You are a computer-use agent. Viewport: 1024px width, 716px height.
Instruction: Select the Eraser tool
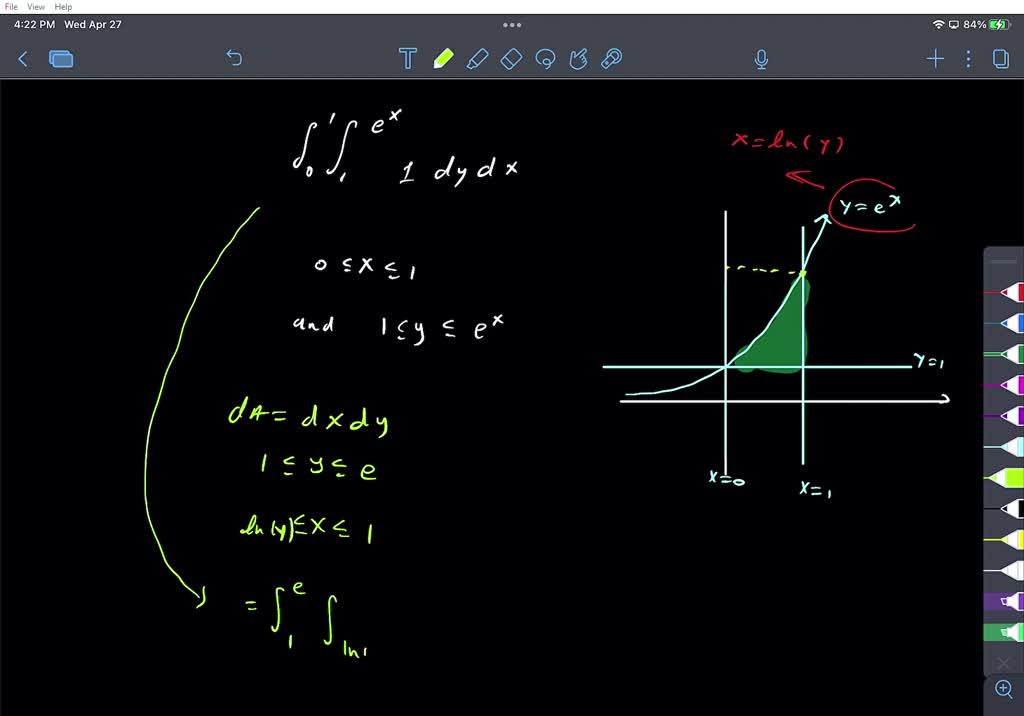coord(511,59)
